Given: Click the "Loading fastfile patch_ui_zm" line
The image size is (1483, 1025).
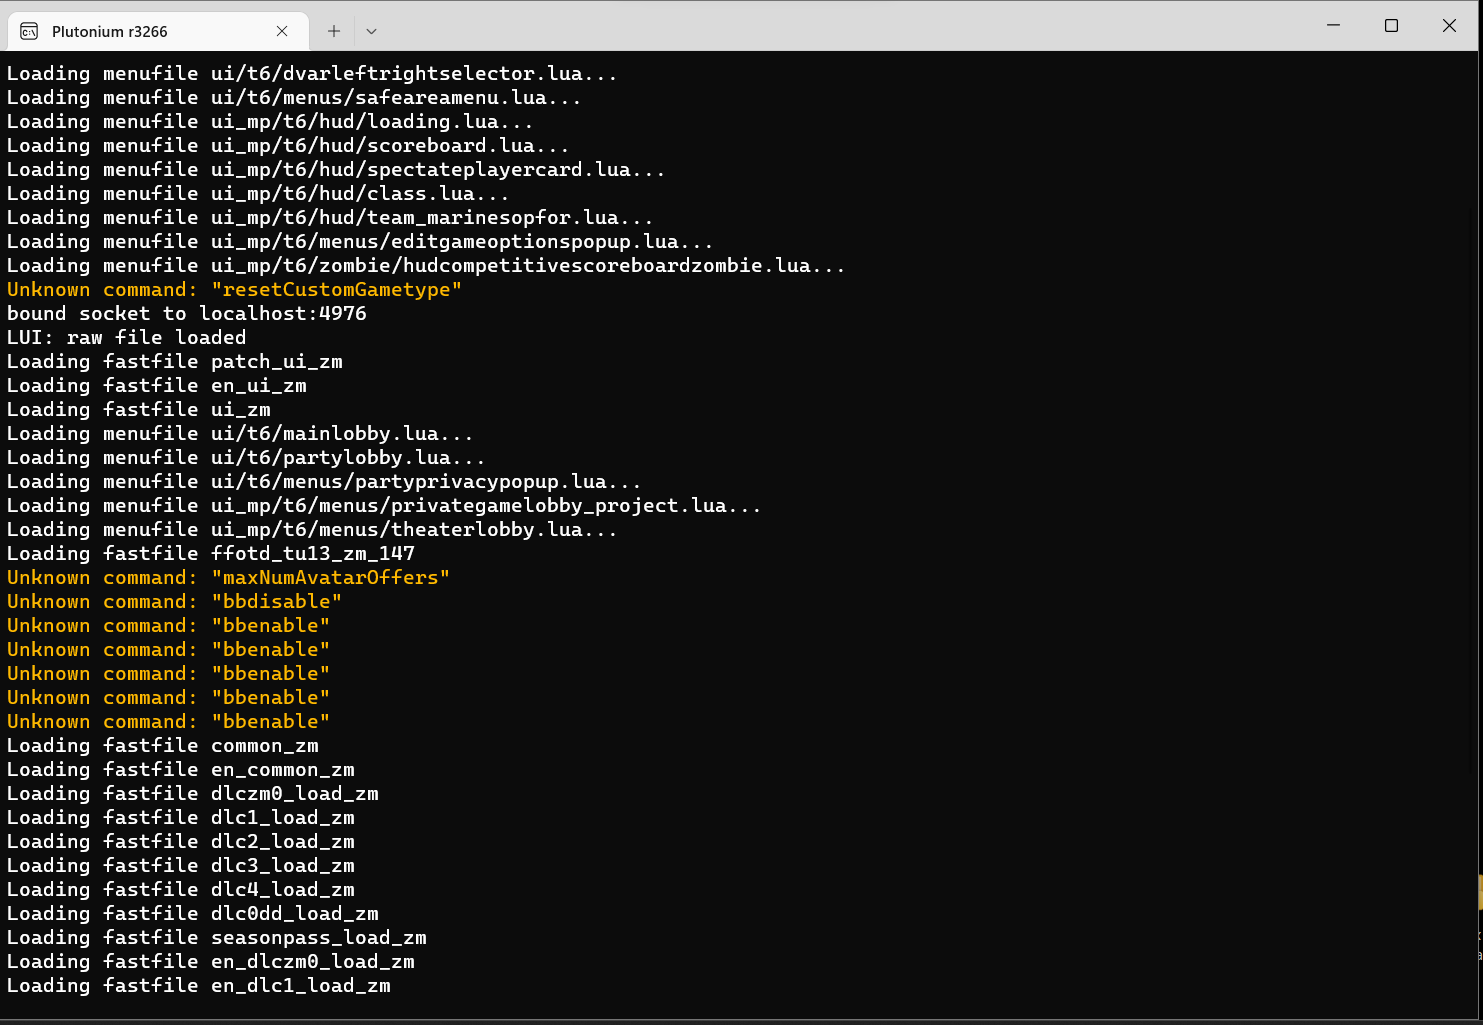Looking at the screenshot, I should click(x=175, y=361).
